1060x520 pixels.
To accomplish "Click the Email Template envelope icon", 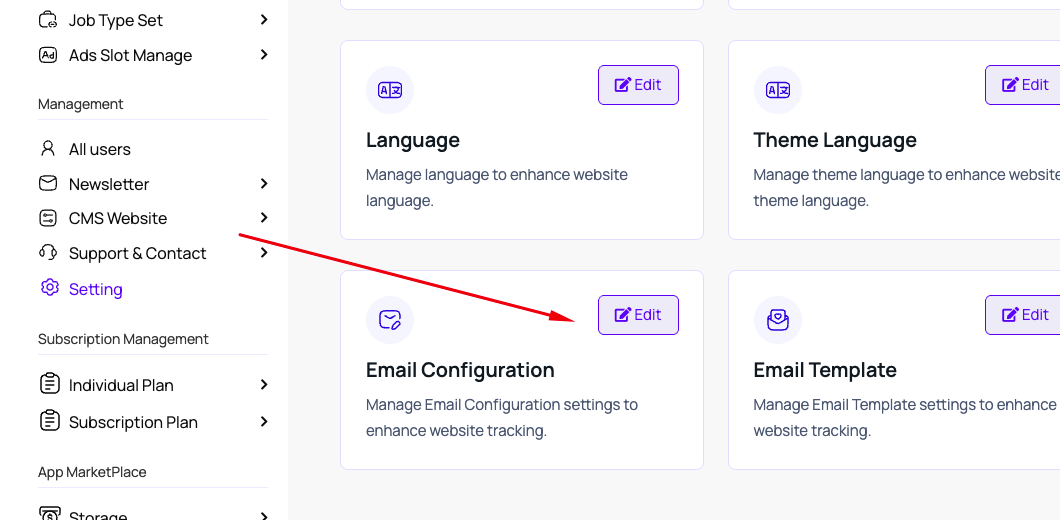I will coord(777,320).
